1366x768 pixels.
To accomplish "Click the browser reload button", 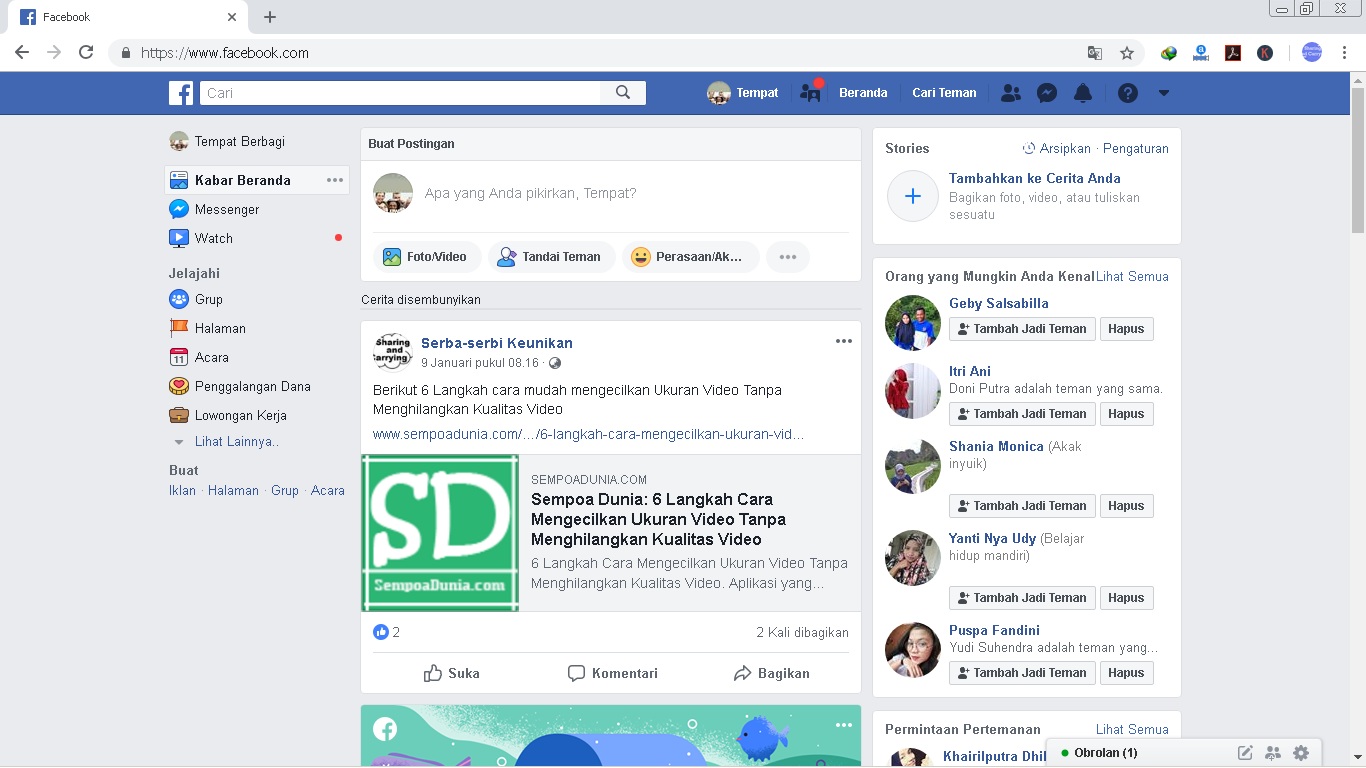I will click(x=86, y=53).
